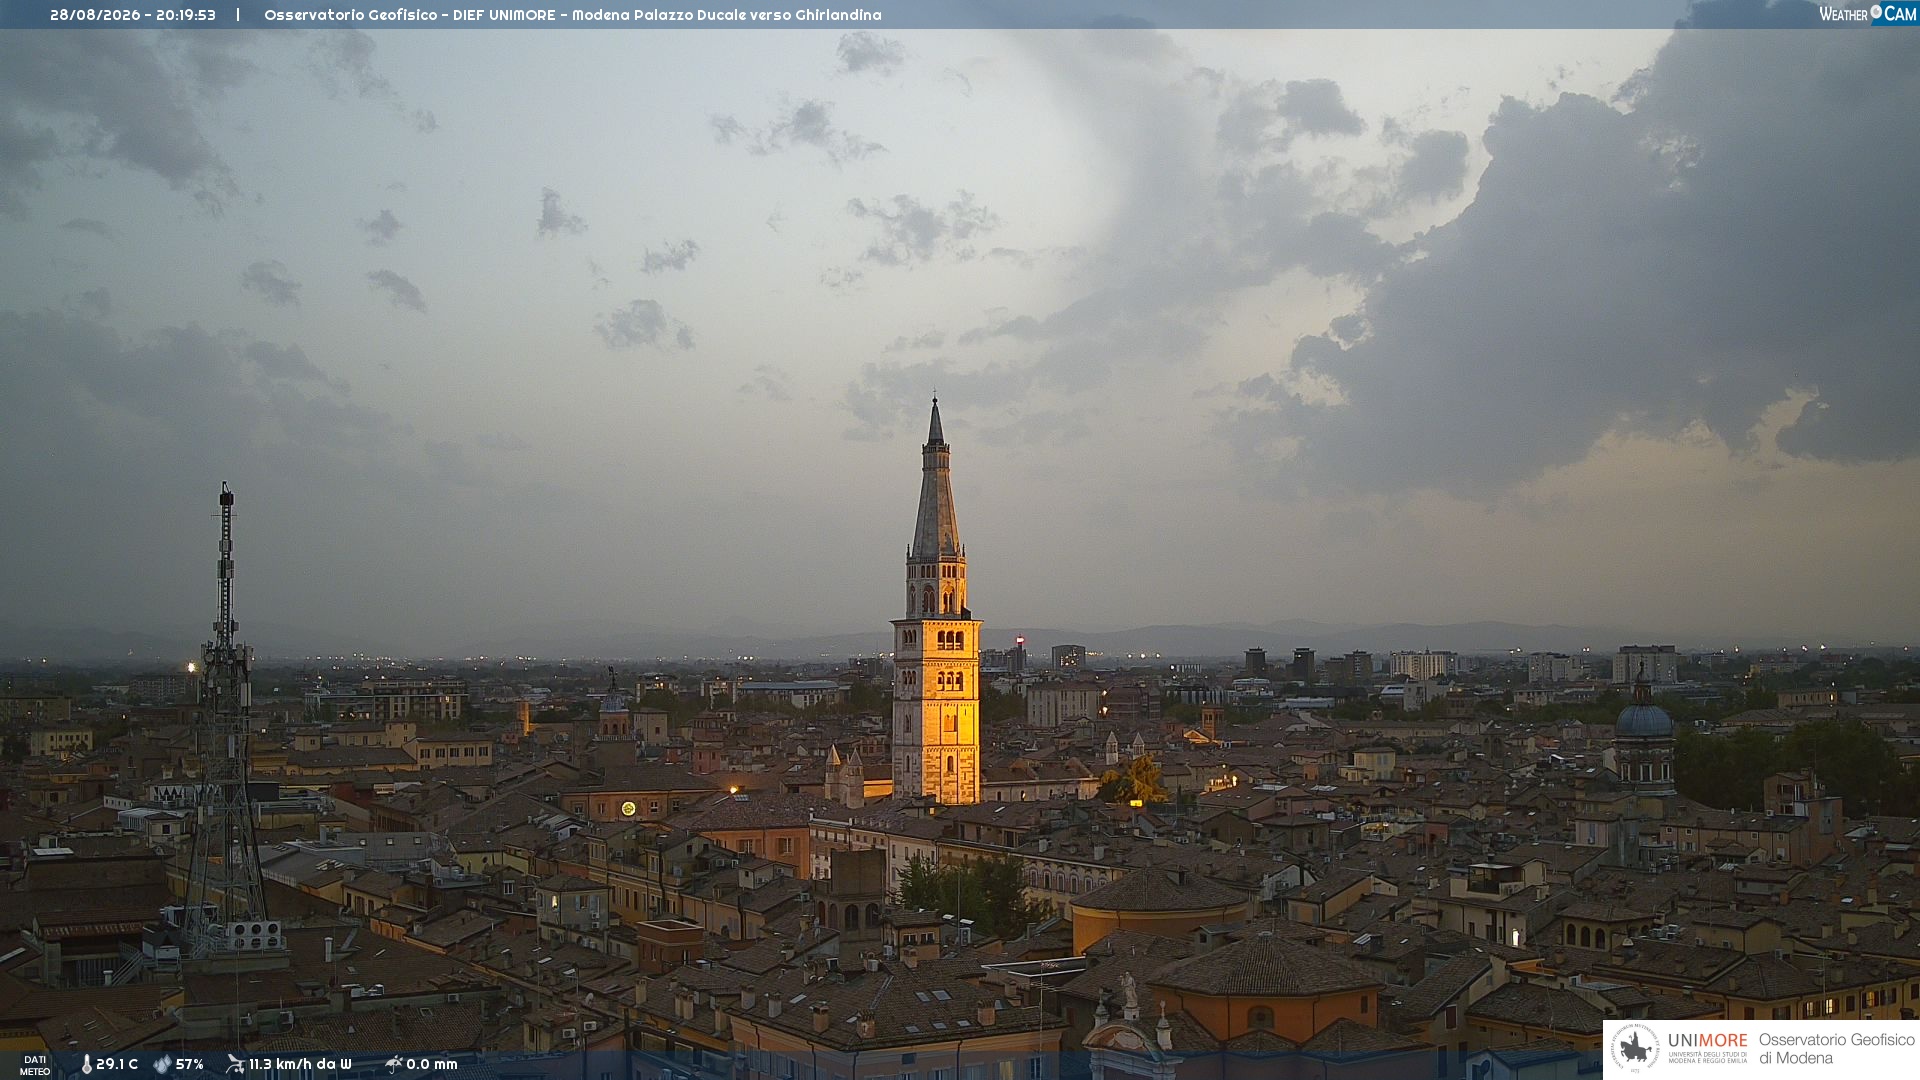Click the UNIMORE round crest emblem
Screen dimensions: 1920x1080
[1635, 1049]
